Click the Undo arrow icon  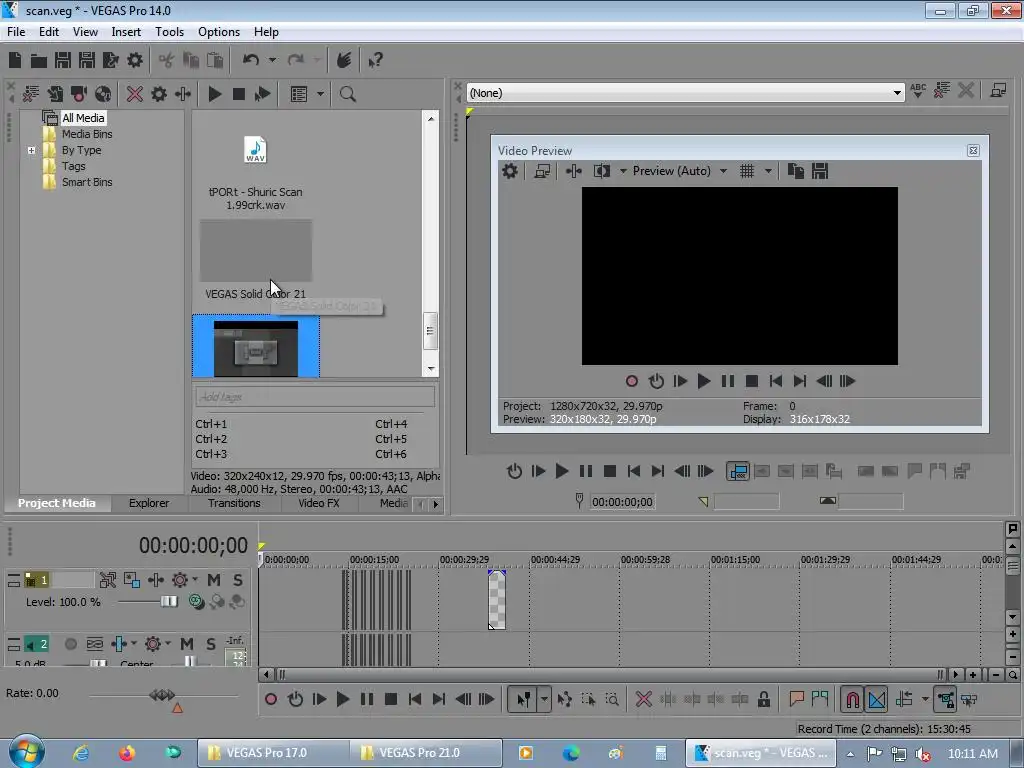(251, 60)
